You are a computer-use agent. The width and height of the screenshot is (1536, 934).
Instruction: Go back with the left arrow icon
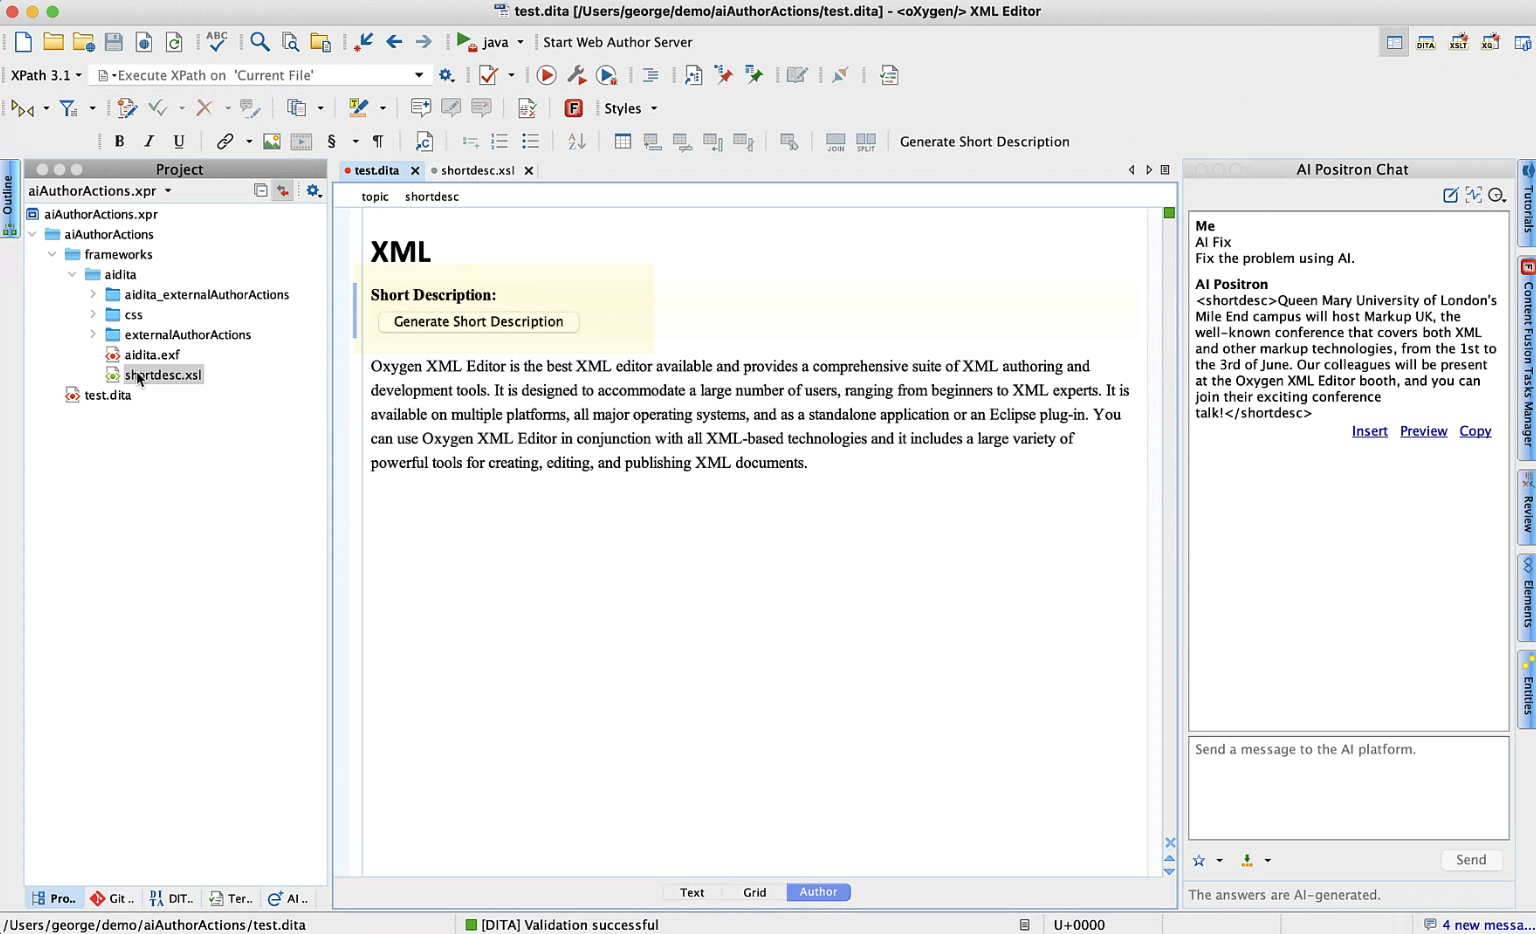click(x=394, y=42)
